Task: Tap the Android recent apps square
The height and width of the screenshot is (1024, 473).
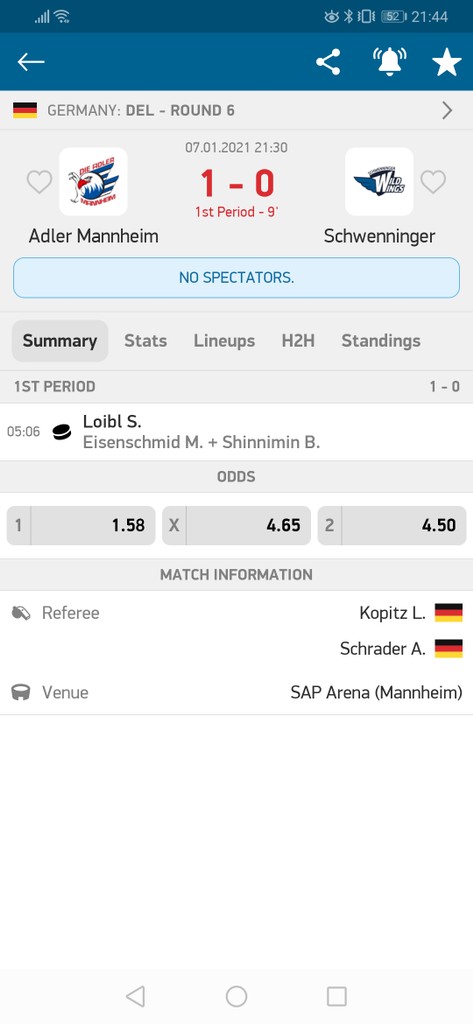Action: coord(336,996)
